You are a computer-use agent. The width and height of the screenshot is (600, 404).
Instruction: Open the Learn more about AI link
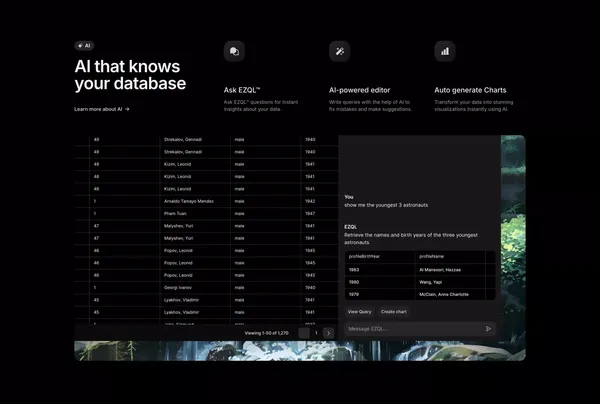pyautogui.click(x=102, y=109)
